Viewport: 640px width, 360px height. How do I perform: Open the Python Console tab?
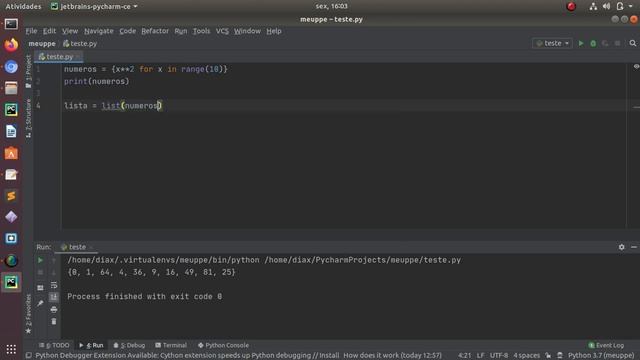click(x=223, y=345)
